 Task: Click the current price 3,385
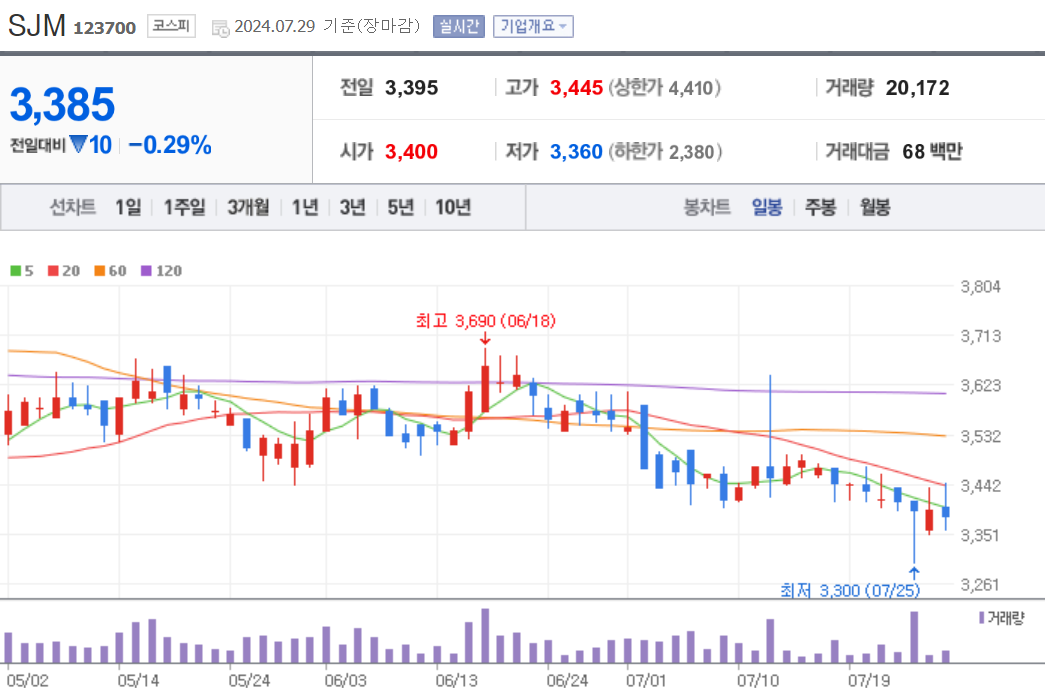pos(63,104)
